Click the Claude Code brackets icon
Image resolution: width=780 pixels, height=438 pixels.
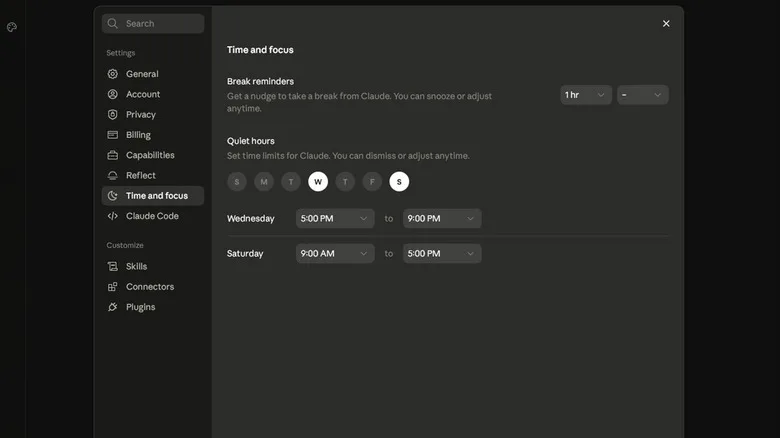[x=113, y=216]
